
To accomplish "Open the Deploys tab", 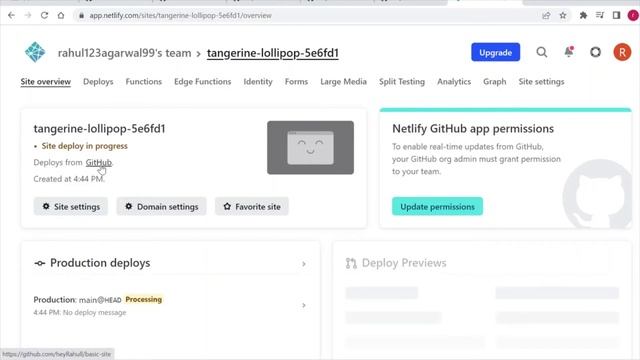I will point(98,82).
